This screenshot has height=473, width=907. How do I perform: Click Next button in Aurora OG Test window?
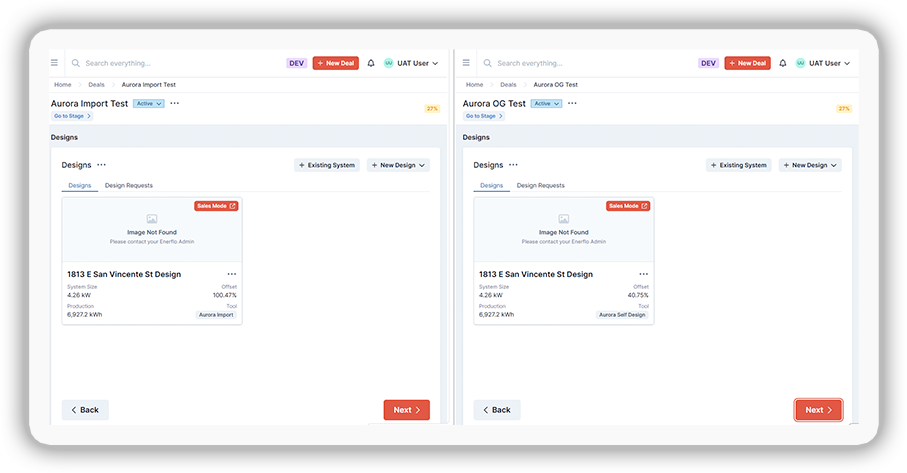(x=818, y=410)
